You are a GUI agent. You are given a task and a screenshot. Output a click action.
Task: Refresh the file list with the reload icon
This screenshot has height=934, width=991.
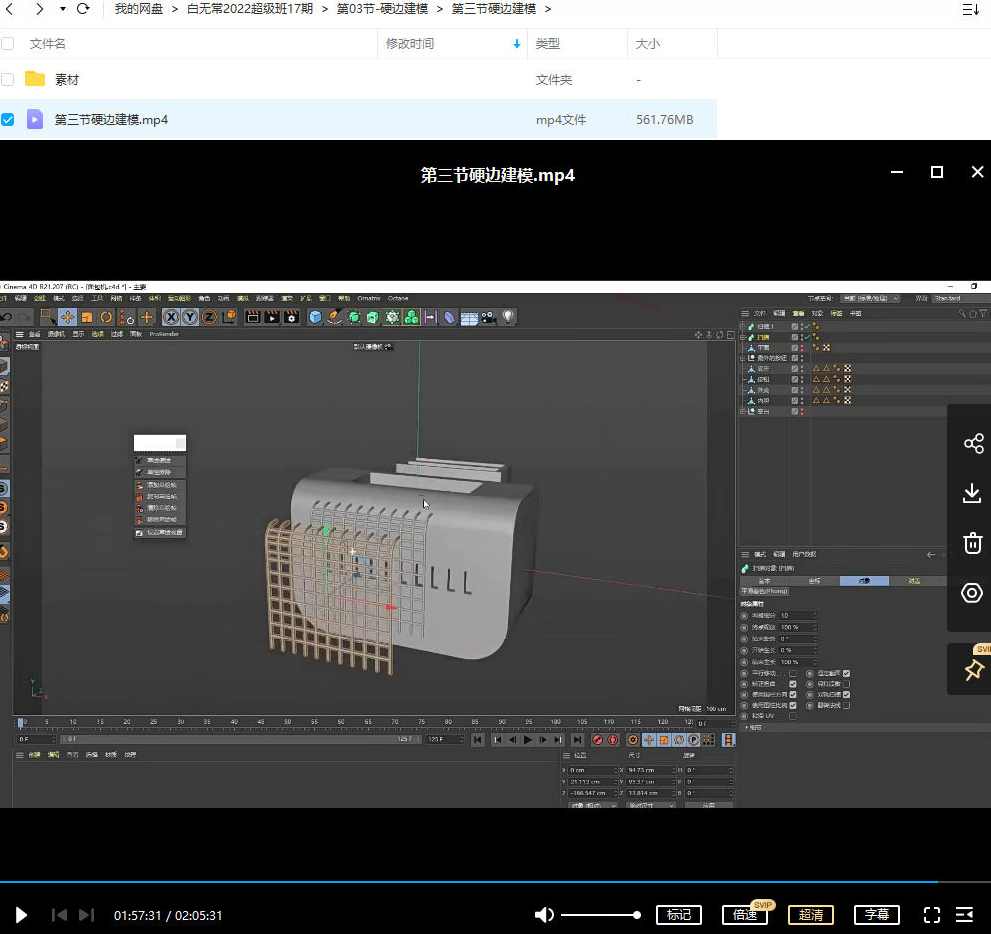tap(83, 9)
